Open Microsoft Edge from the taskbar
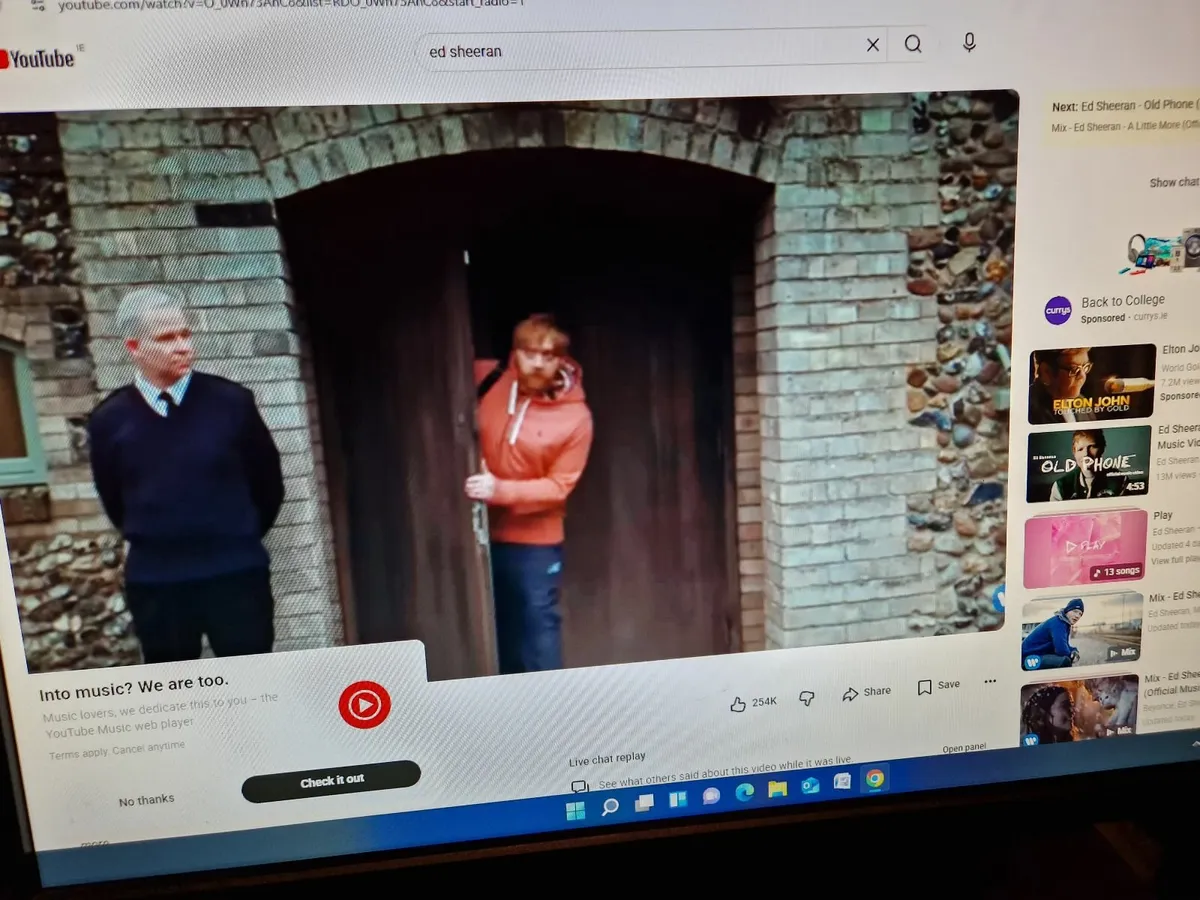 coord(744,793)
